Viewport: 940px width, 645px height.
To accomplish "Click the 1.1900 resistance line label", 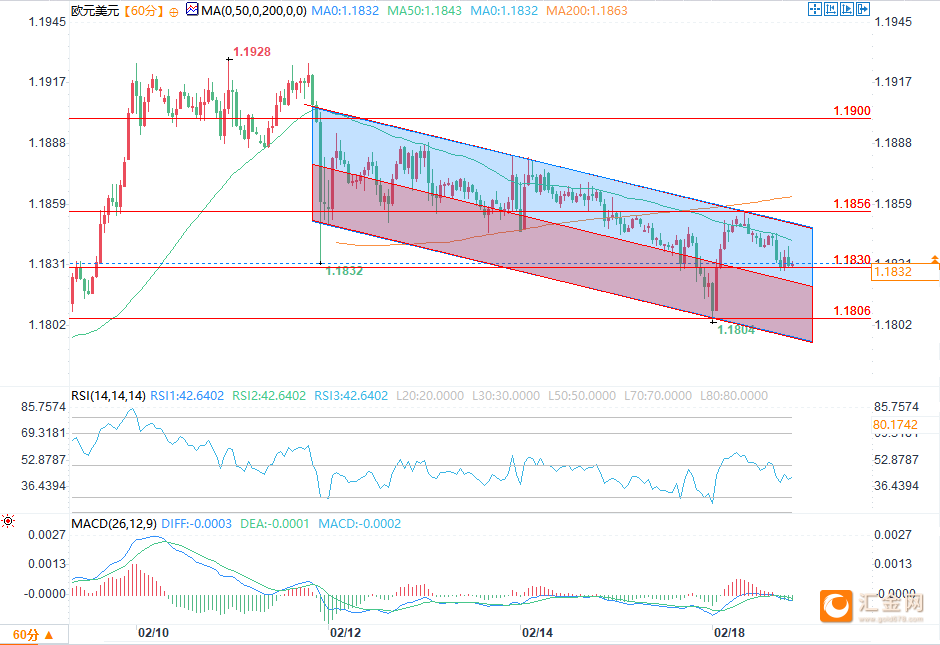I will 852,111.
